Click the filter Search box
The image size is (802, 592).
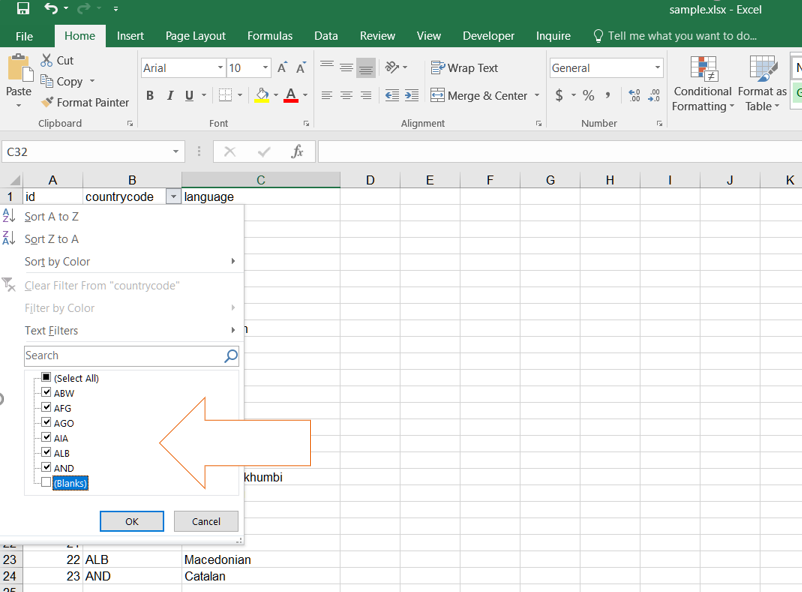tap(122, 356)
